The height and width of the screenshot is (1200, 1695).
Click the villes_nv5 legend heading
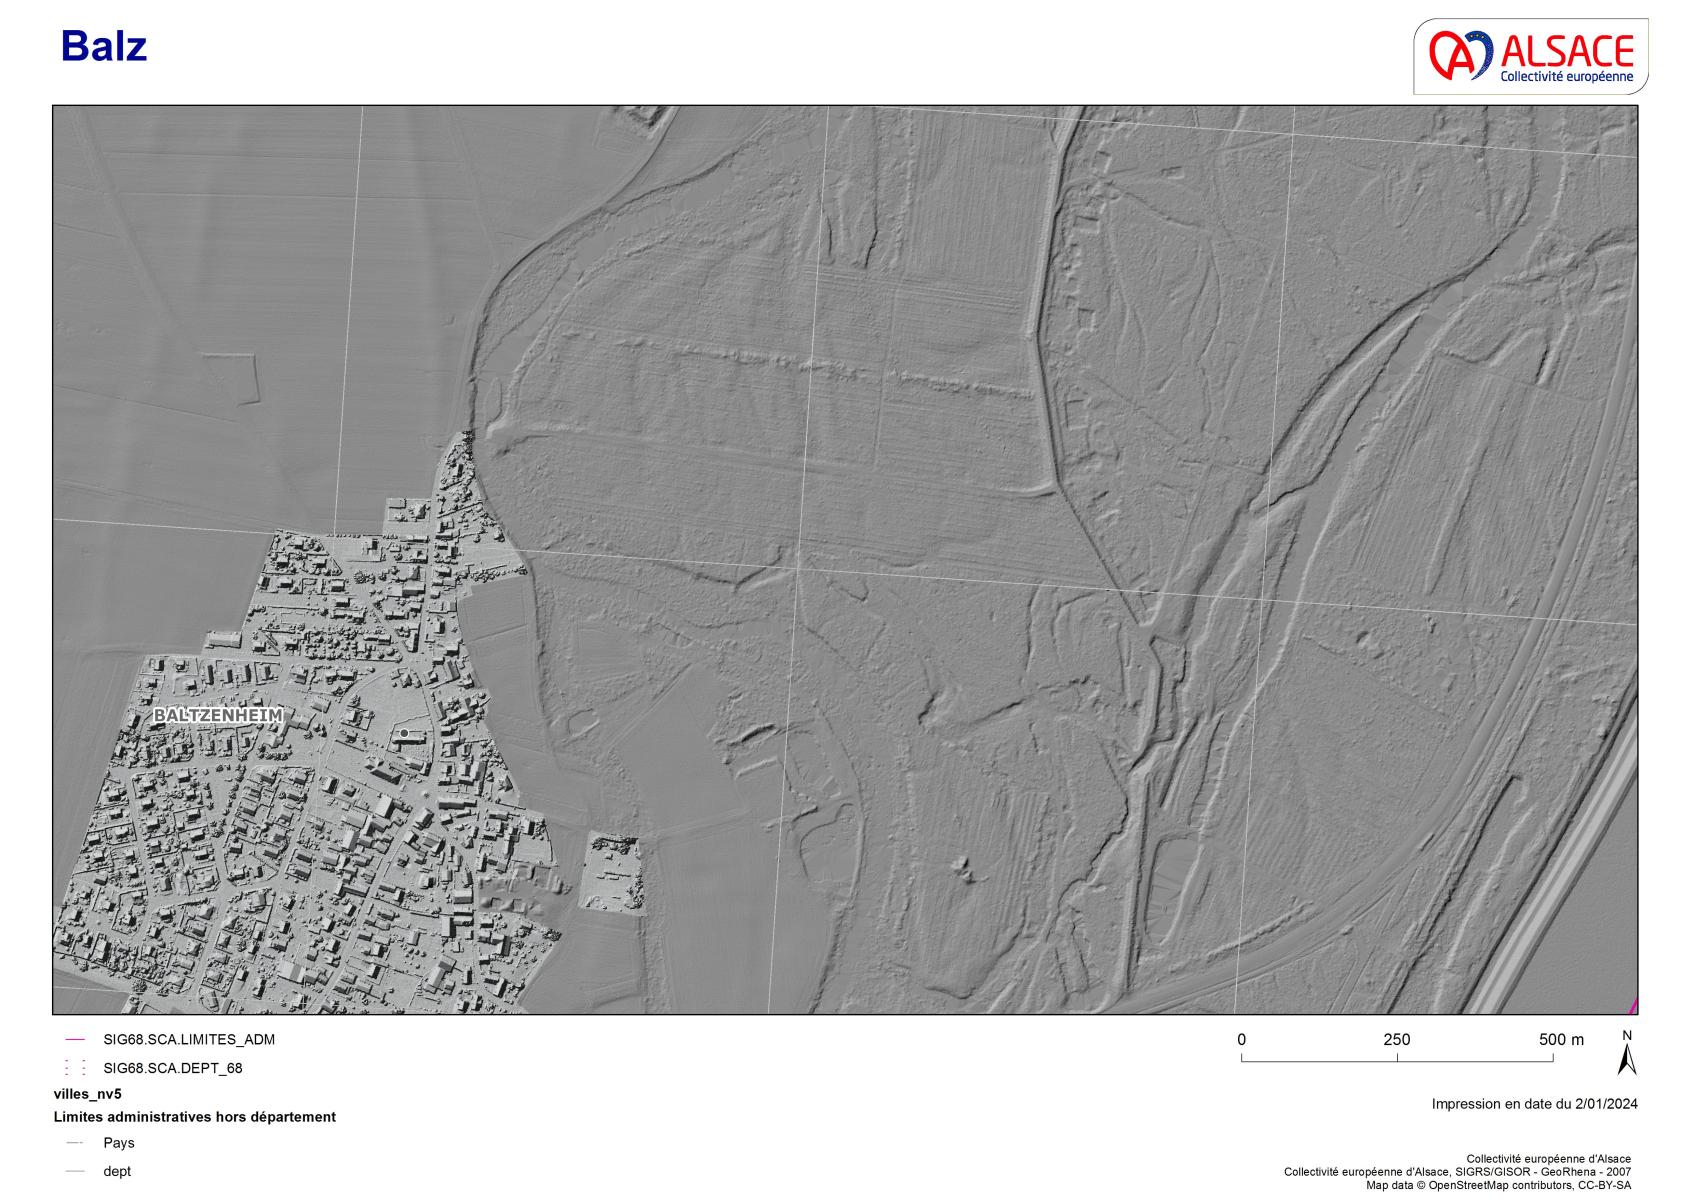click(x=87, y=1094)
